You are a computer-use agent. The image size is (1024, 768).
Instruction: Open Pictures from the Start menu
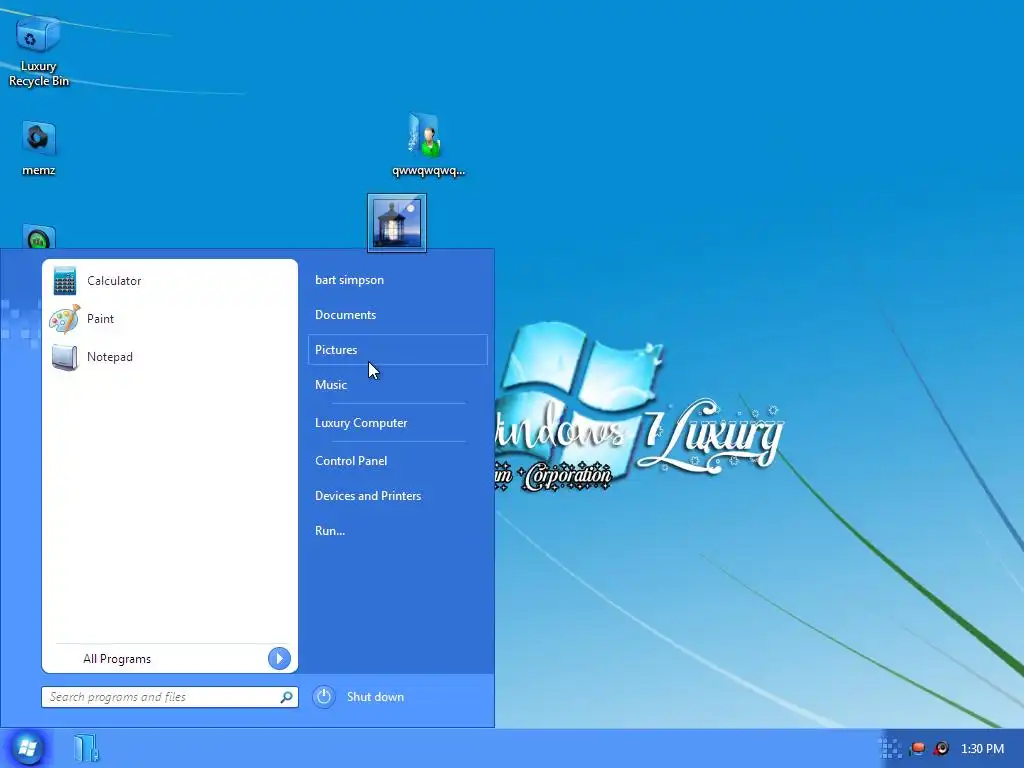tap(397, 349)
